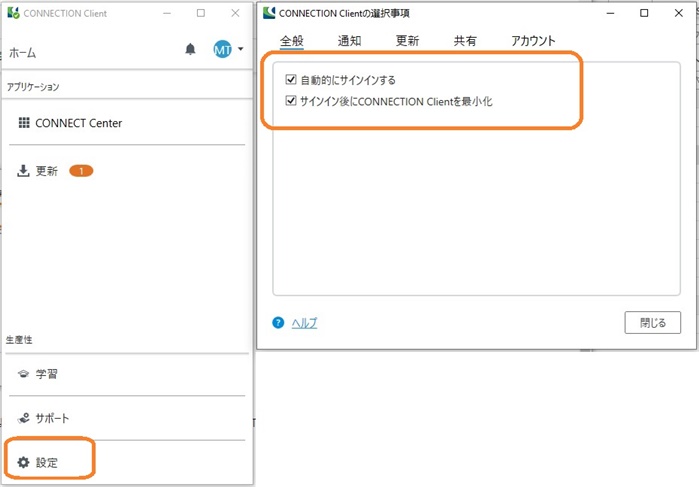The height and width of the screenshot is (487, 699).
Task: Switch to the 通知 tab
Action: 350,41
